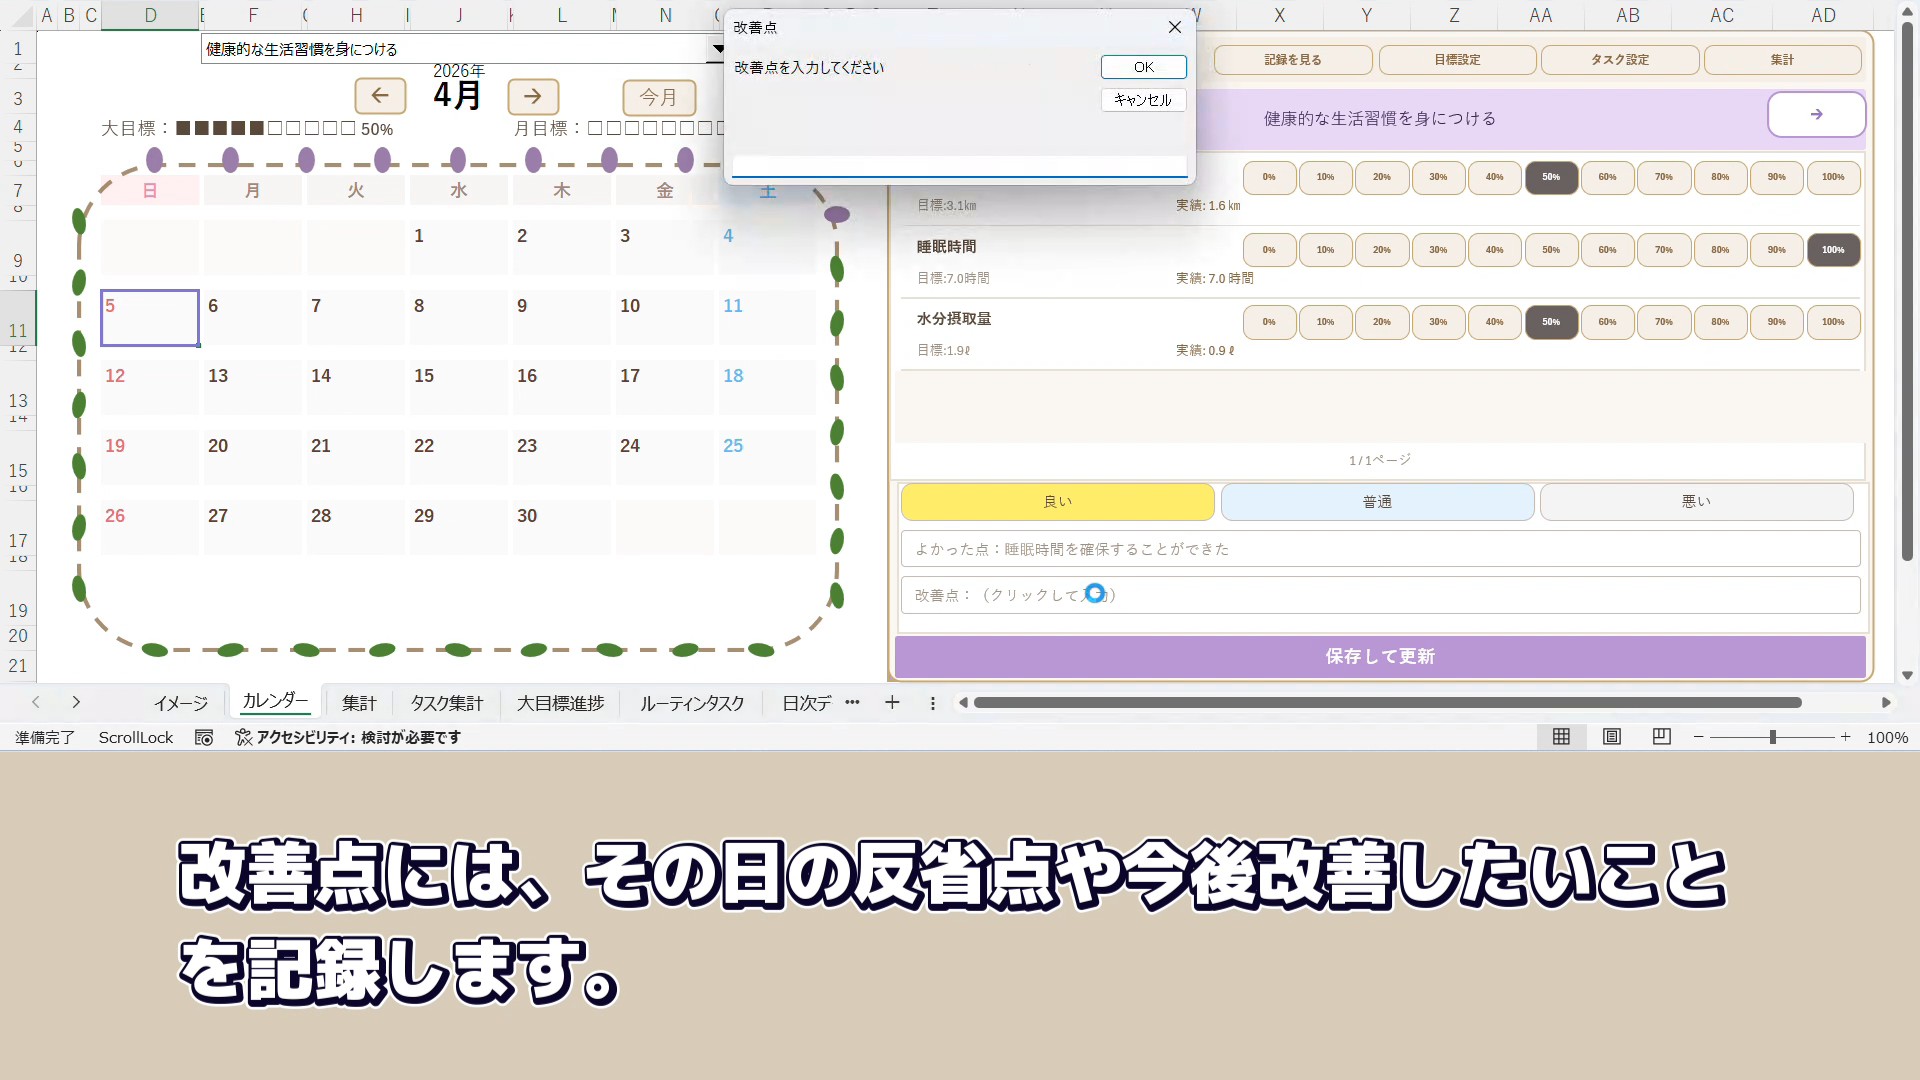Switch to the 集計 sheet tab
This screenshot has height=1080, width=1920.
coord(359,703)
